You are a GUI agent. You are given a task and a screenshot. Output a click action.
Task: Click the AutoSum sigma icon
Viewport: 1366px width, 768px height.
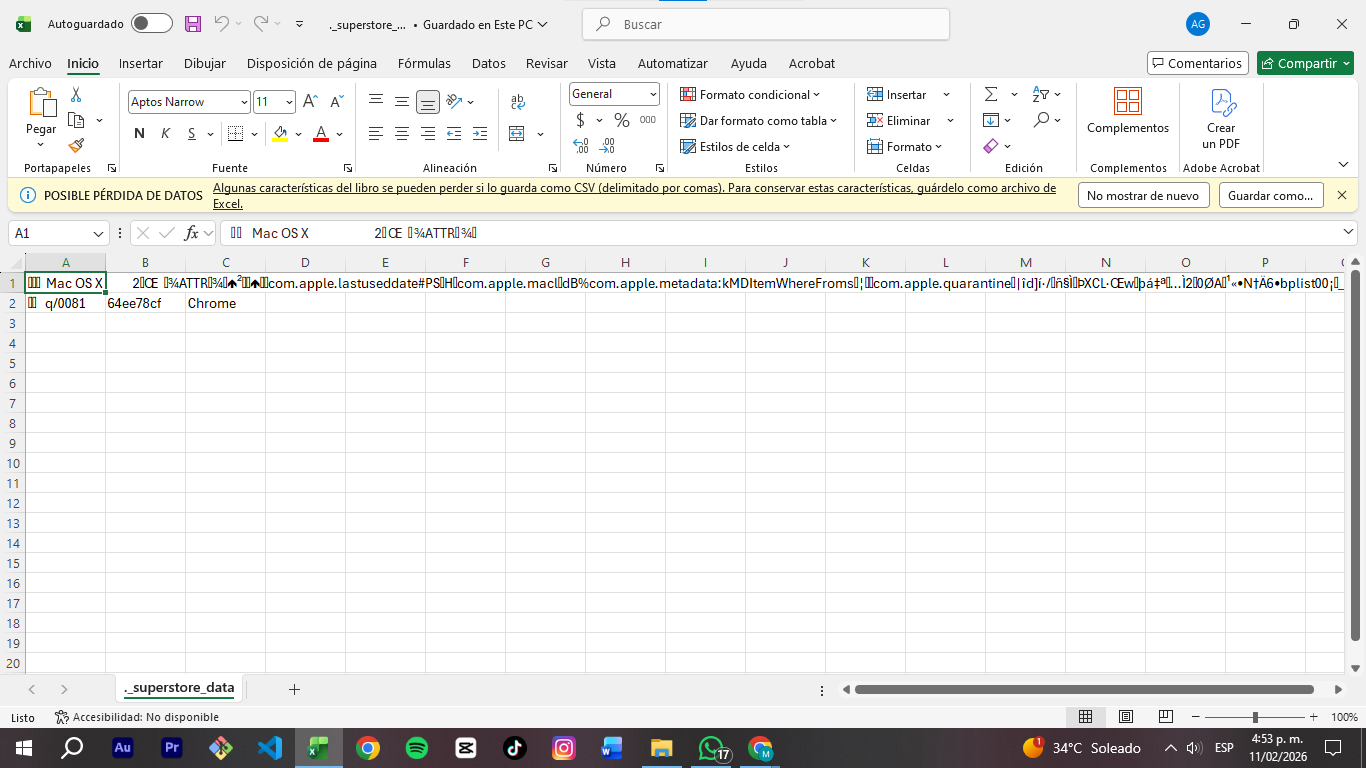point(991,94)
